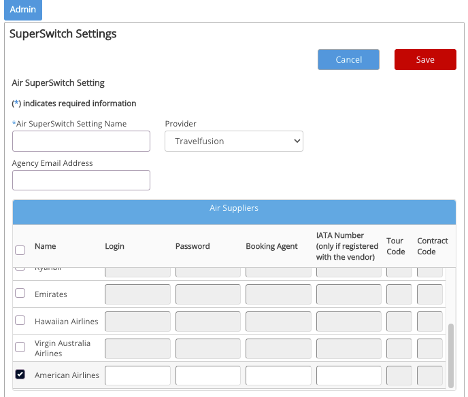Click the Virgin Australia Airlines label
The image size is (468, 397).
[x=62, y=348]
